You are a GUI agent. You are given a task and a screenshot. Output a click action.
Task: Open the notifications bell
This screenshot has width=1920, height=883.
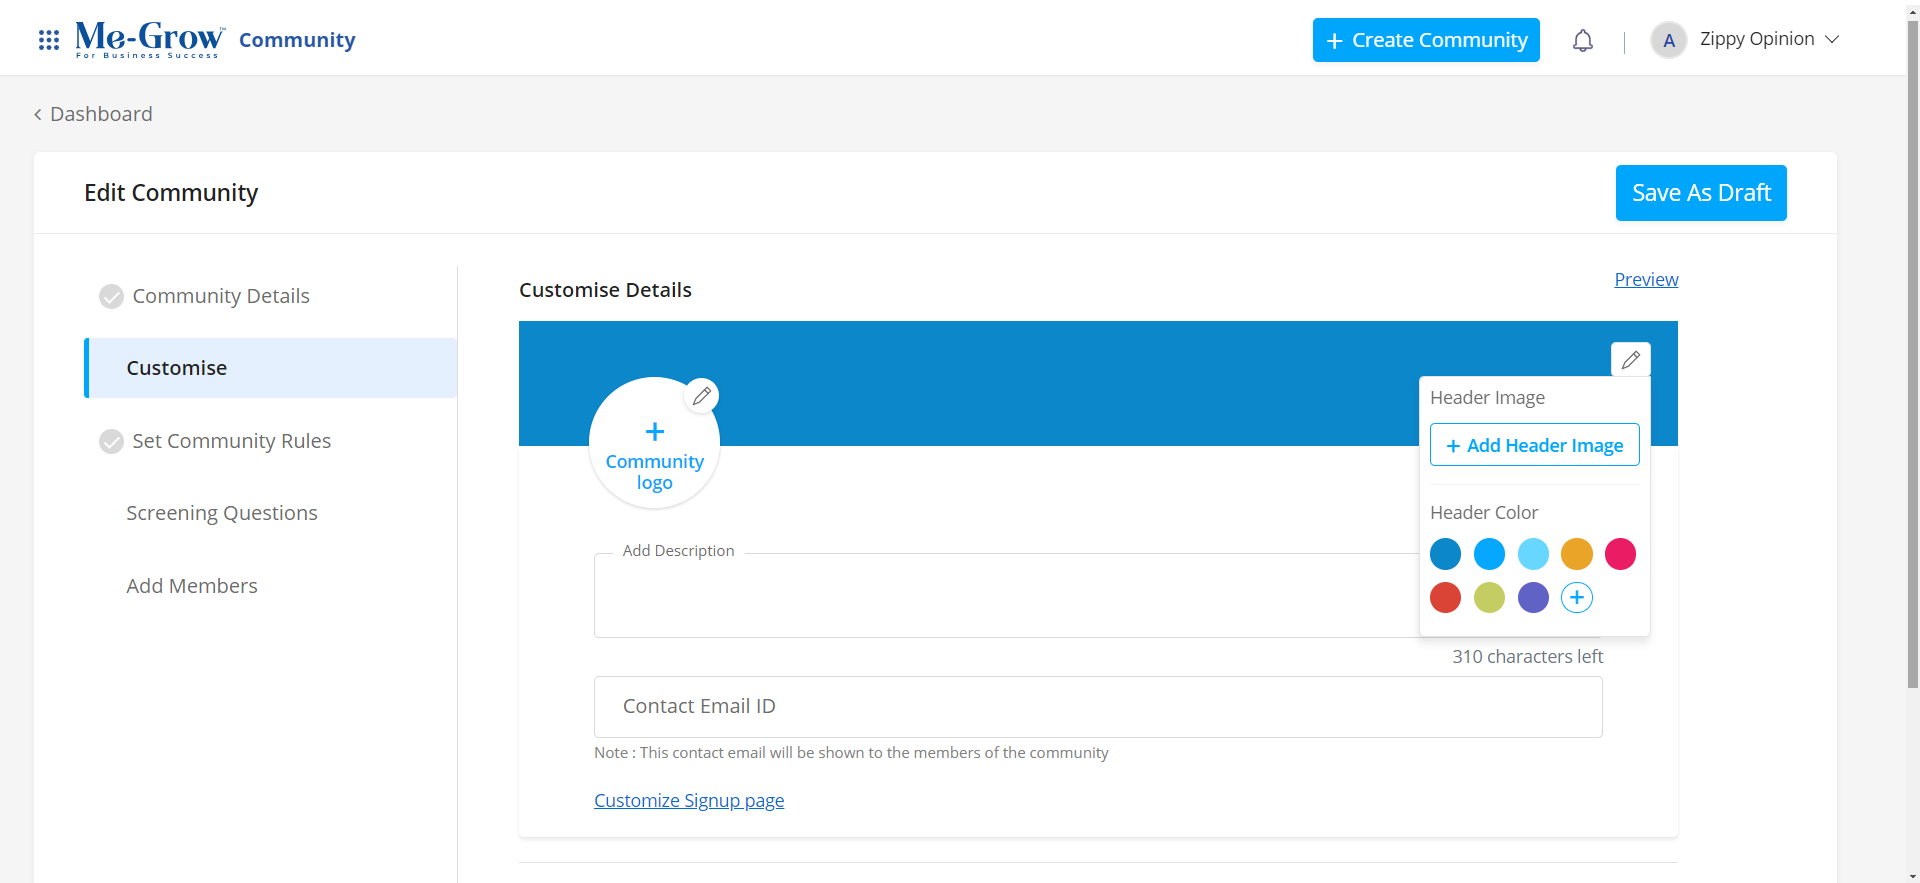(x=1582, y=41)
